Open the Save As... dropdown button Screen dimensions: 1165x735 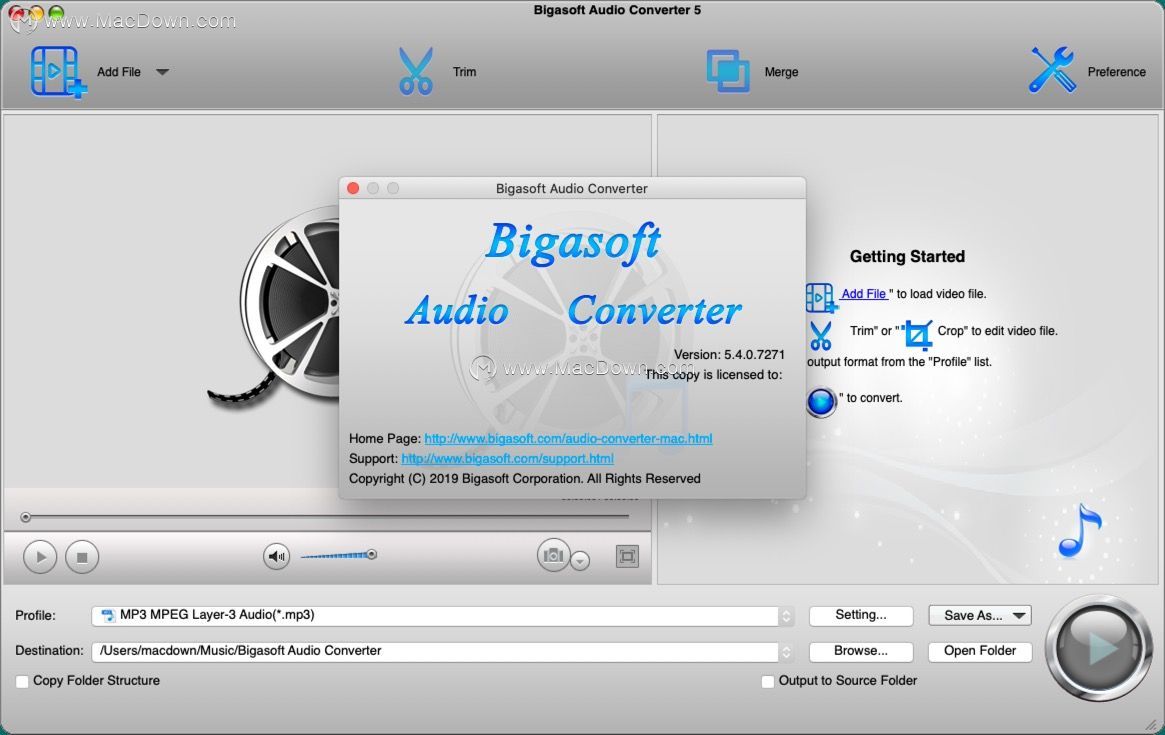coord(980,615)
